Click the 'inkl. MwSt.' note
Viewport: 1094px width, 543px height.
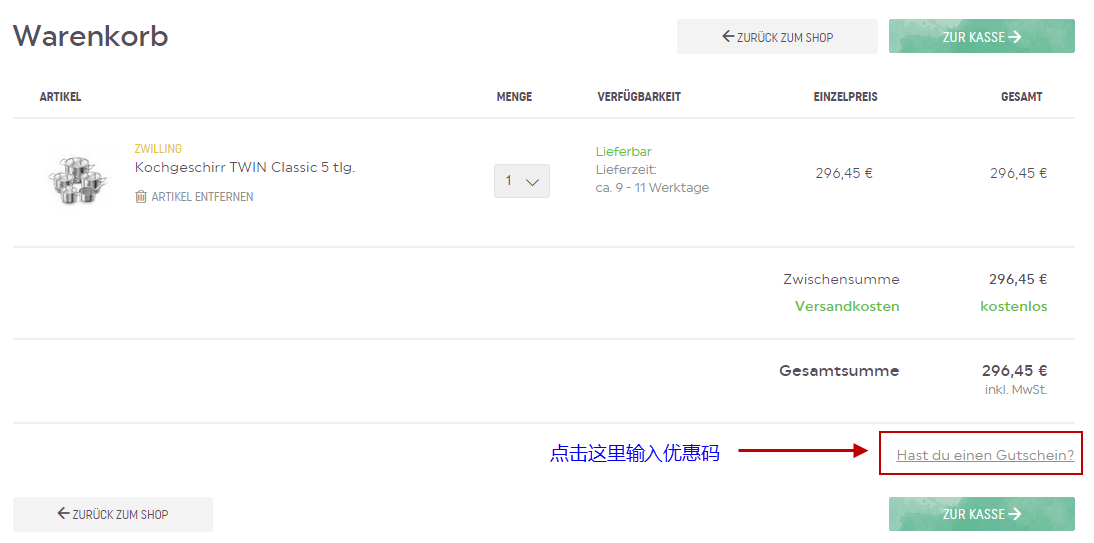tap(1016, 389)
